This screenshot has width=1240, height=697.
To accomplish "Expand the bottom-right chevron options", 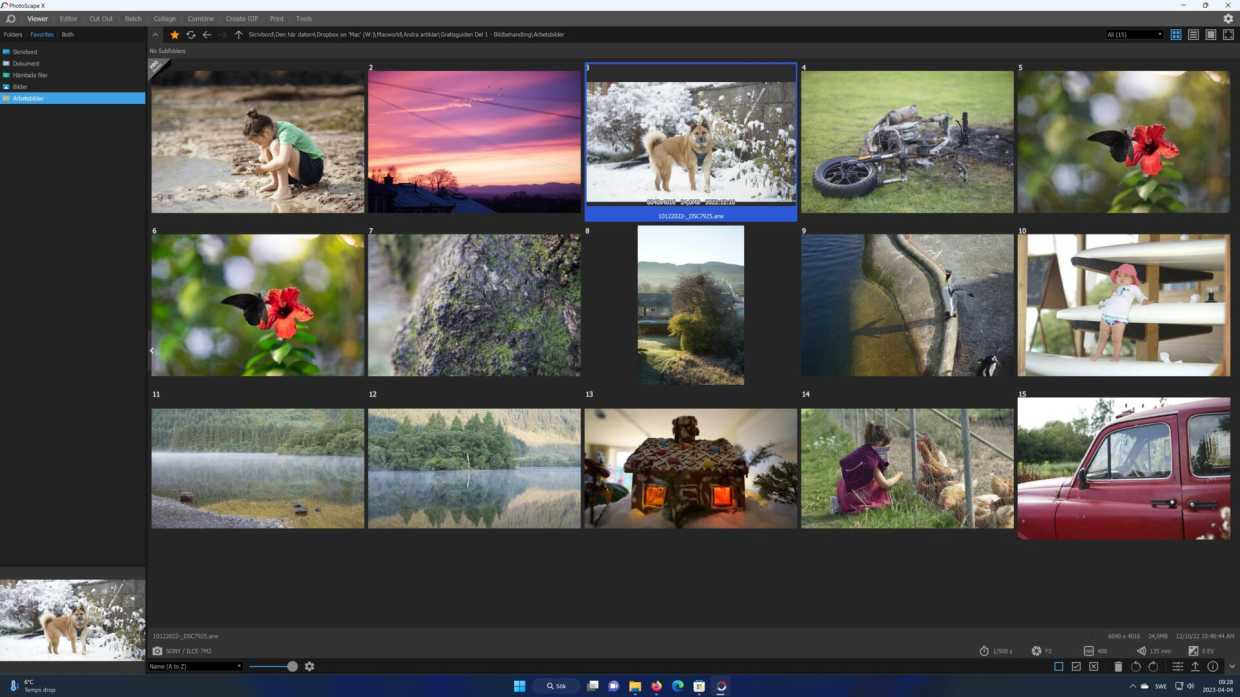I will click(1232, 666).
